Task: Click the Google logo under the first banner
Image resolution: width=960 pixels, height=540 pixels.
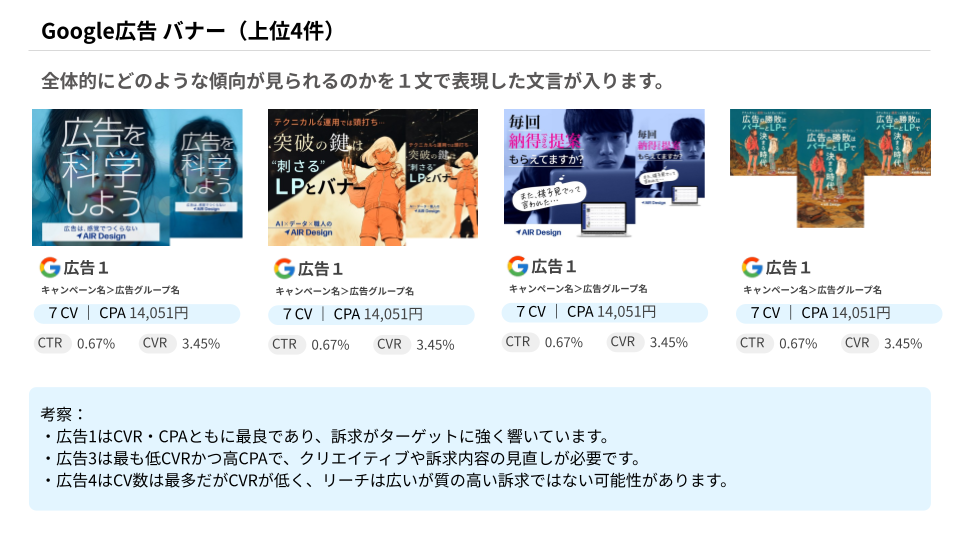Action: point(50,268)
